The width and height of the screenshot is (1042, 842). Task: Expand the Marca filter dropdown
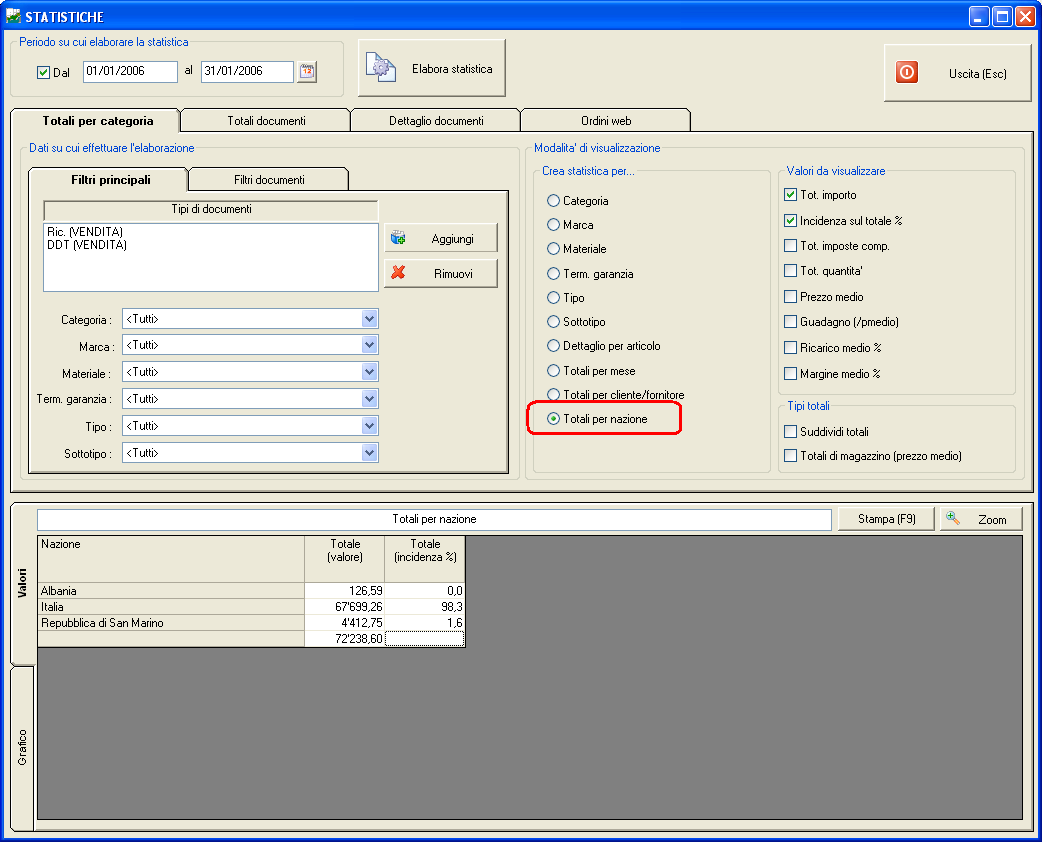pos(369,345)
